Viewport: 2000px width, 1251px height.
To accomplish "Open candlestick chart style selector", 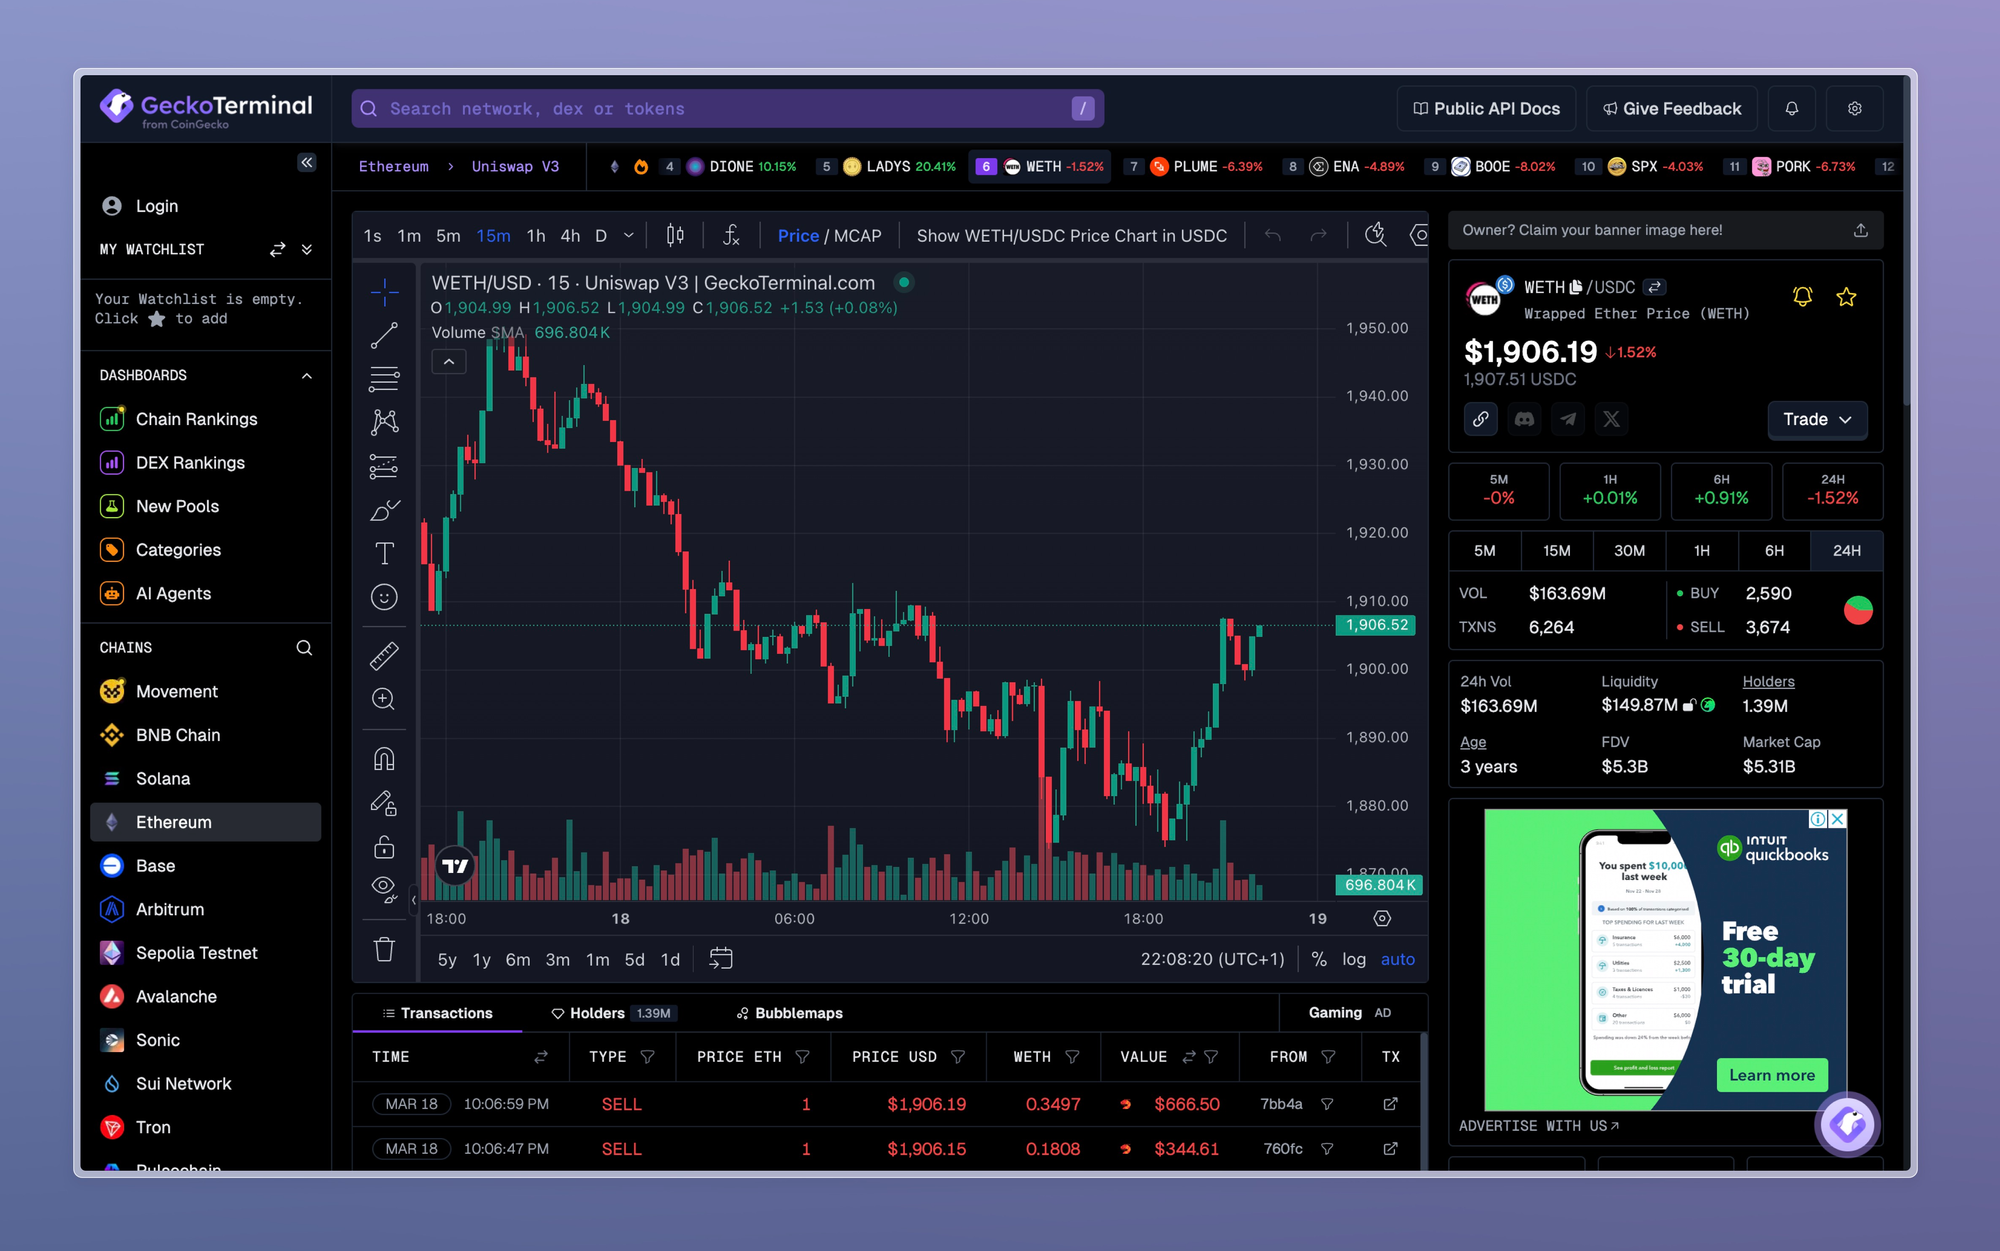I will tap(675, 236).
